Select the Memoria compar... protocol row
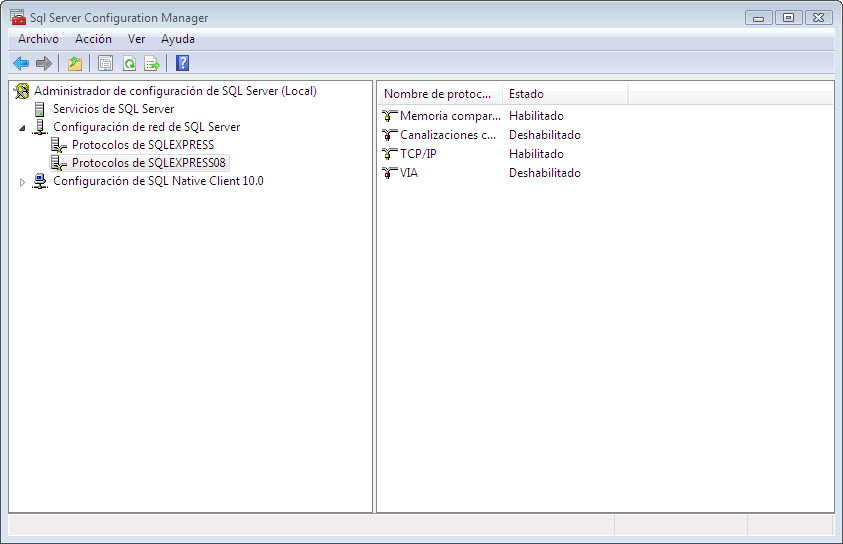 coord(450,116)
